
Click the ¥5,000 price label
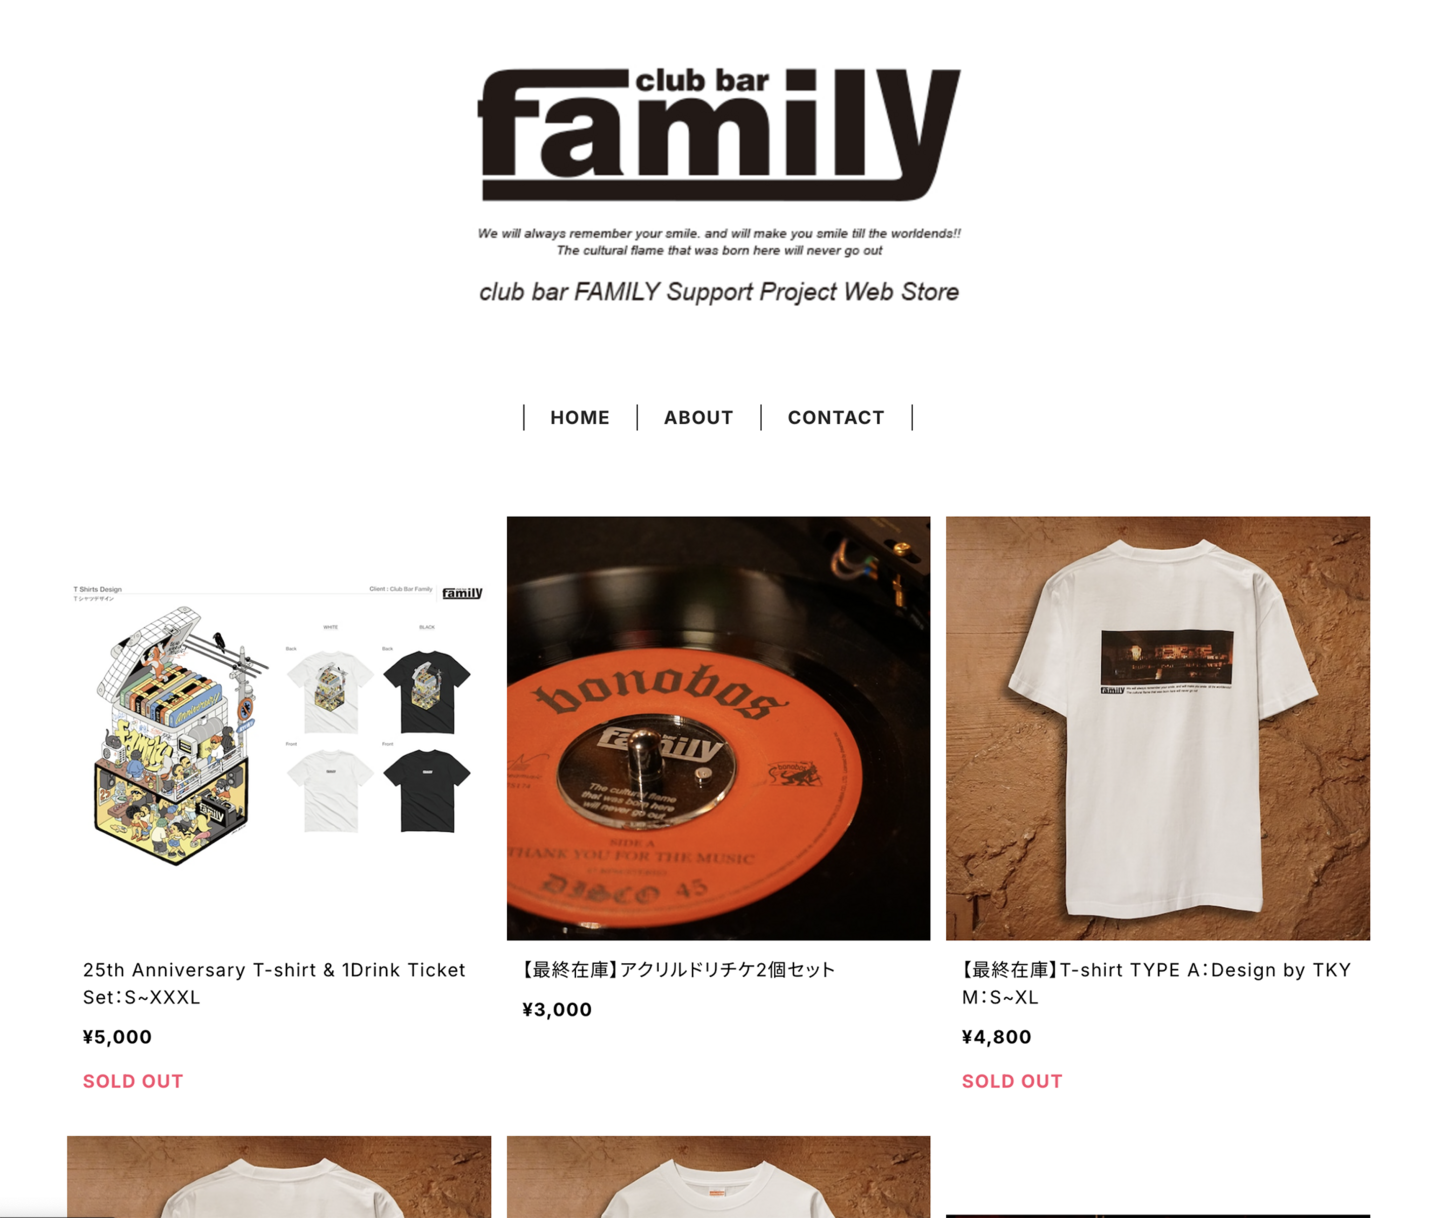click(x=117, y=1037)
